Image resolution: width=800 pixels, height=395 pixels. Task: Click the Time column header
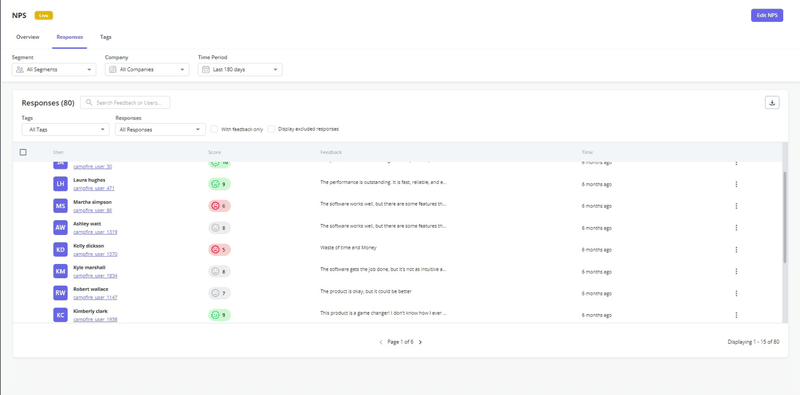pos(587,152)
